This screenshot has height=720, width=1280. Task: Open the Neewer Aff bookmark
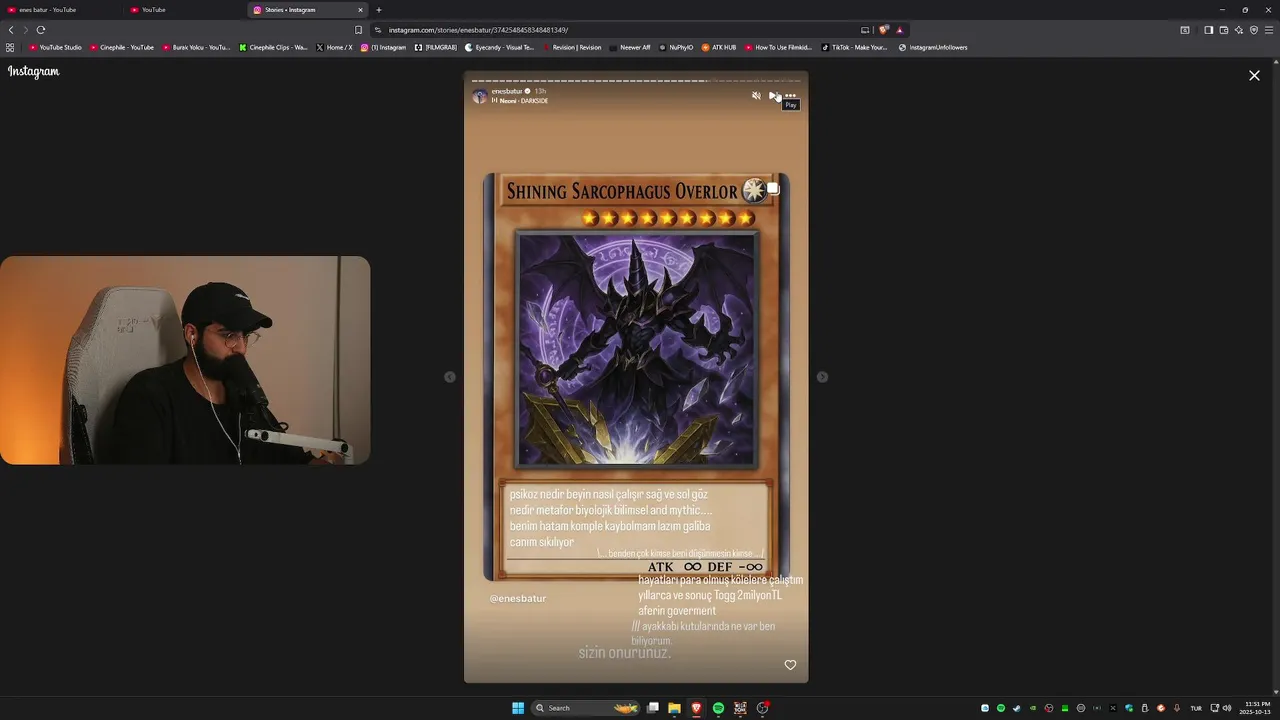tap(630, 47)
